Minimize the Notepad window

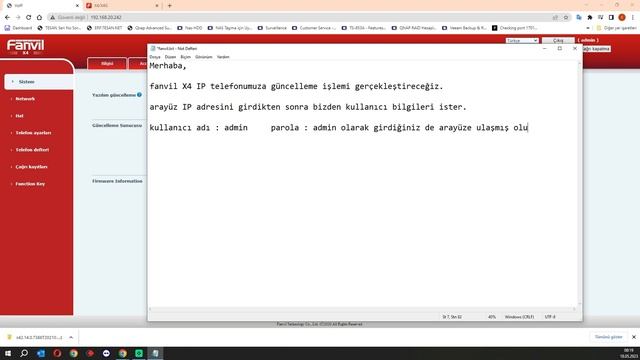click(x=544, y=49)
